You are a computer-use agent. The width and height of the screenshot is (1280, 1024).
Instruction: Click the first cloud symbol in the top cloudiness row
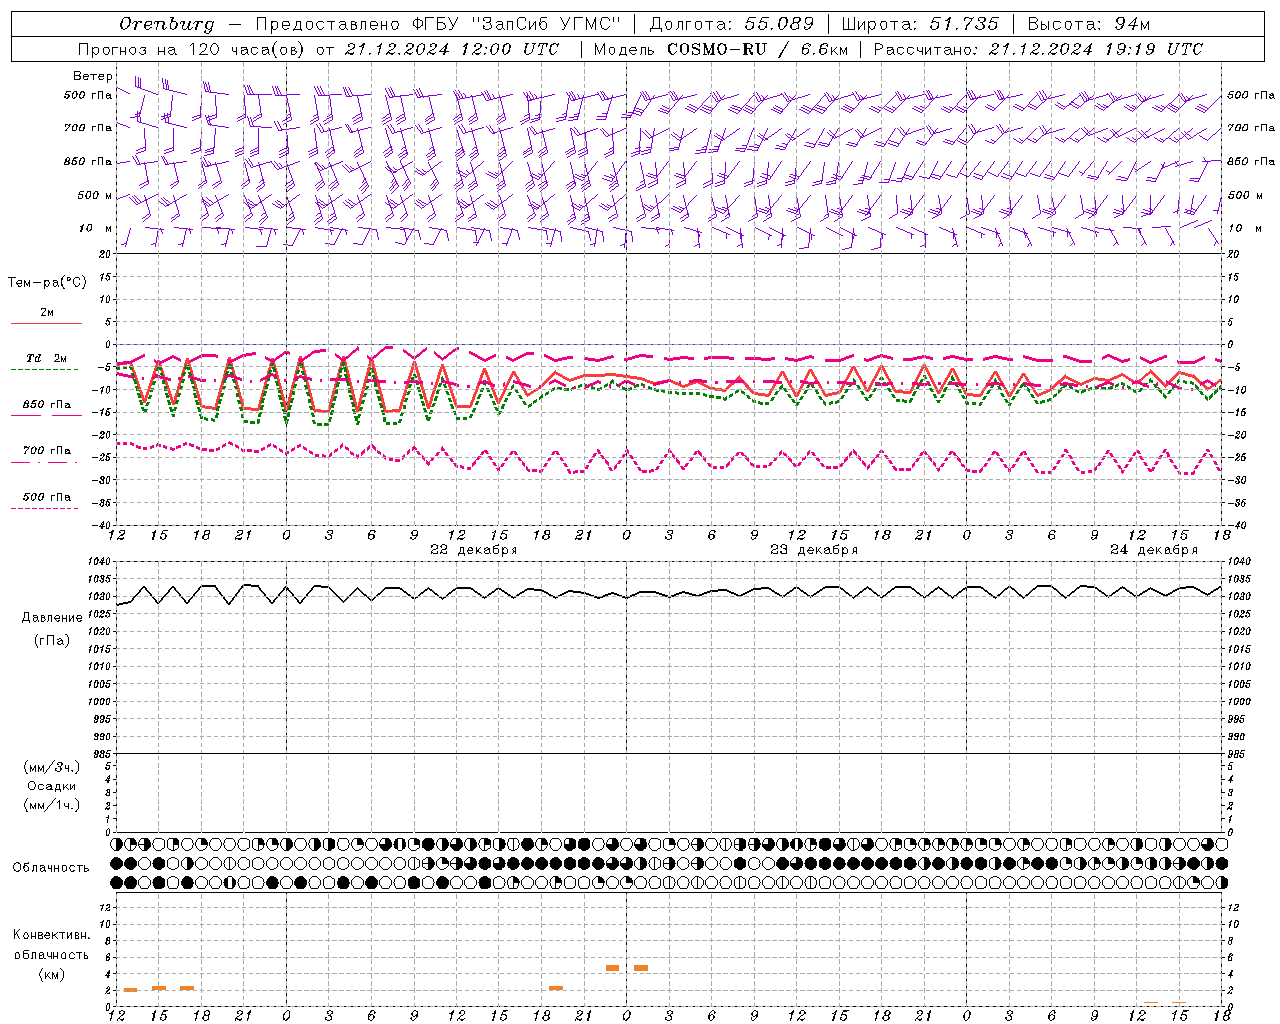pyautogui.click(x=117, y=844)
